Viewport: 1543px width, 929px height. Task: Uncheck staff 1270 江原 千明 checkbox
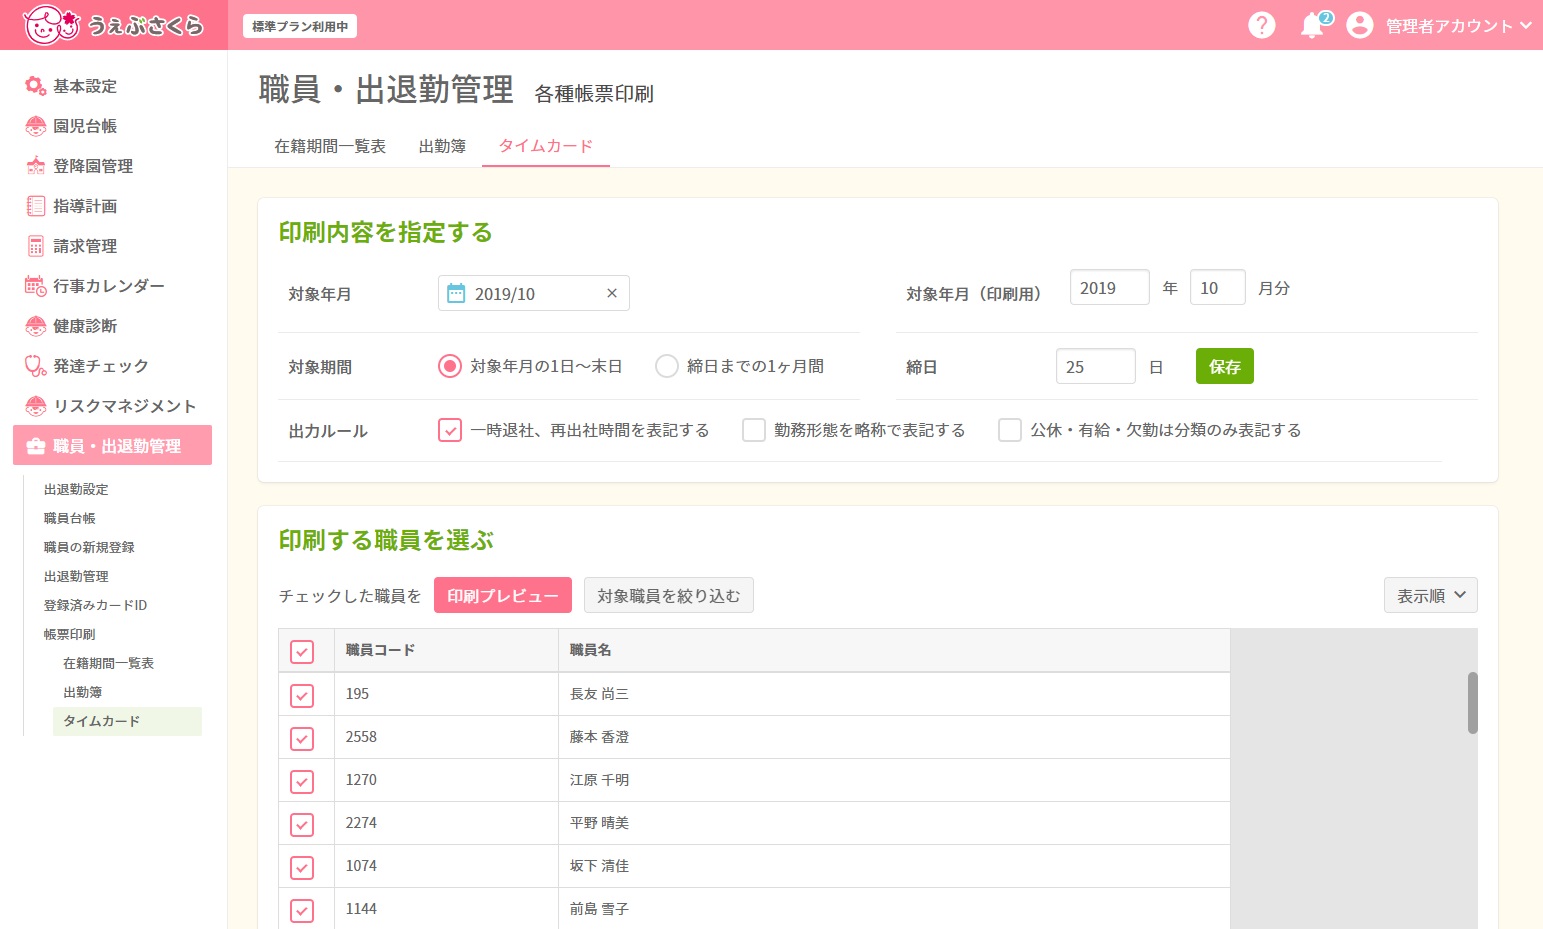click(302, 781)
